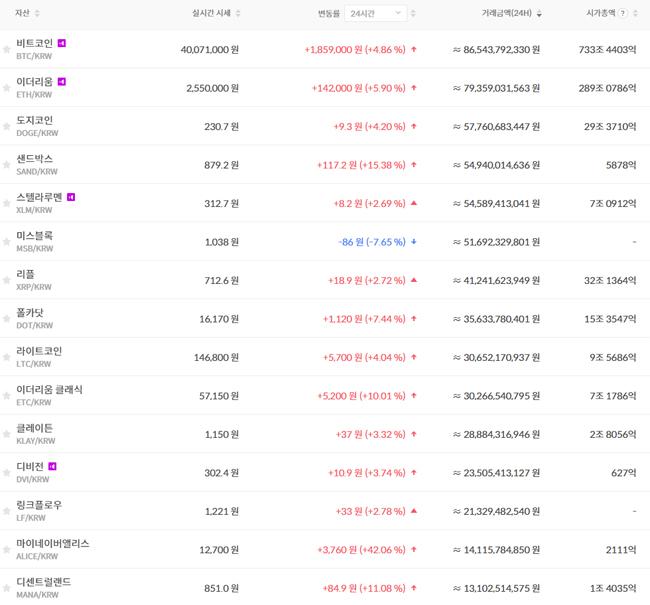
Task: Sort by 거래금액(24H) column arrow
Action: click(540, 14)
